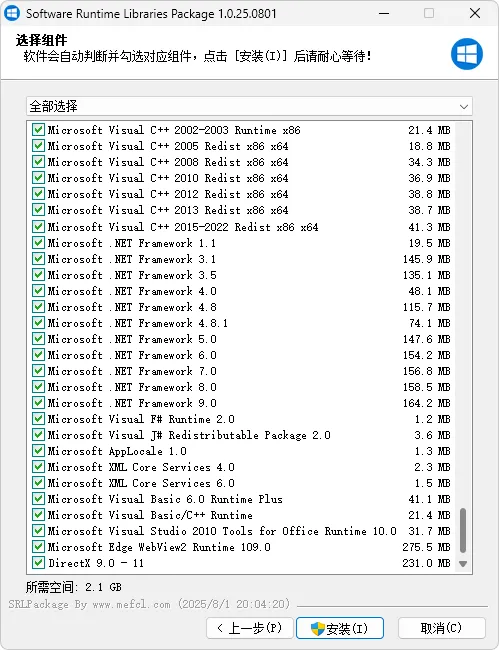Screen dimensions: 499x650
Task: Uncheck the .NET Framework 7.0 checkbox
Action: click(38, 371)
